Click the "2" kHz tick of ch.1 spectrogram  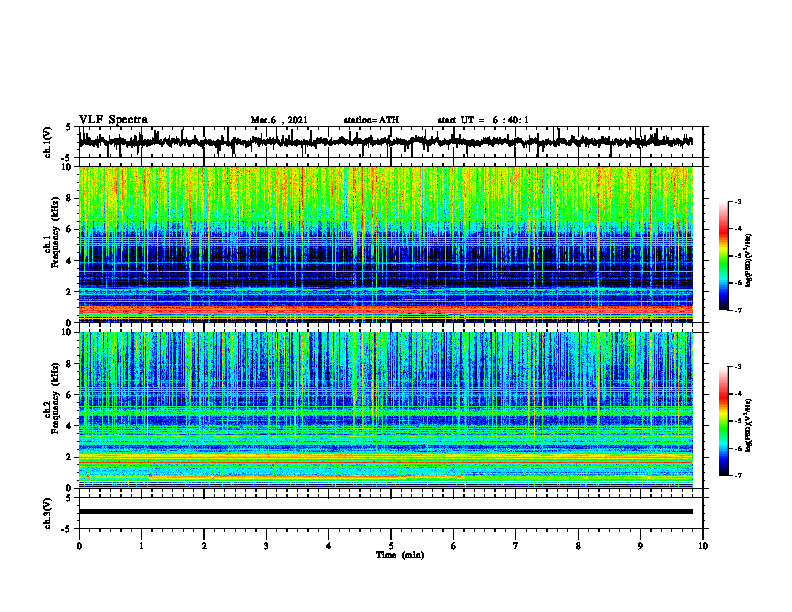[x=69, y=291]
